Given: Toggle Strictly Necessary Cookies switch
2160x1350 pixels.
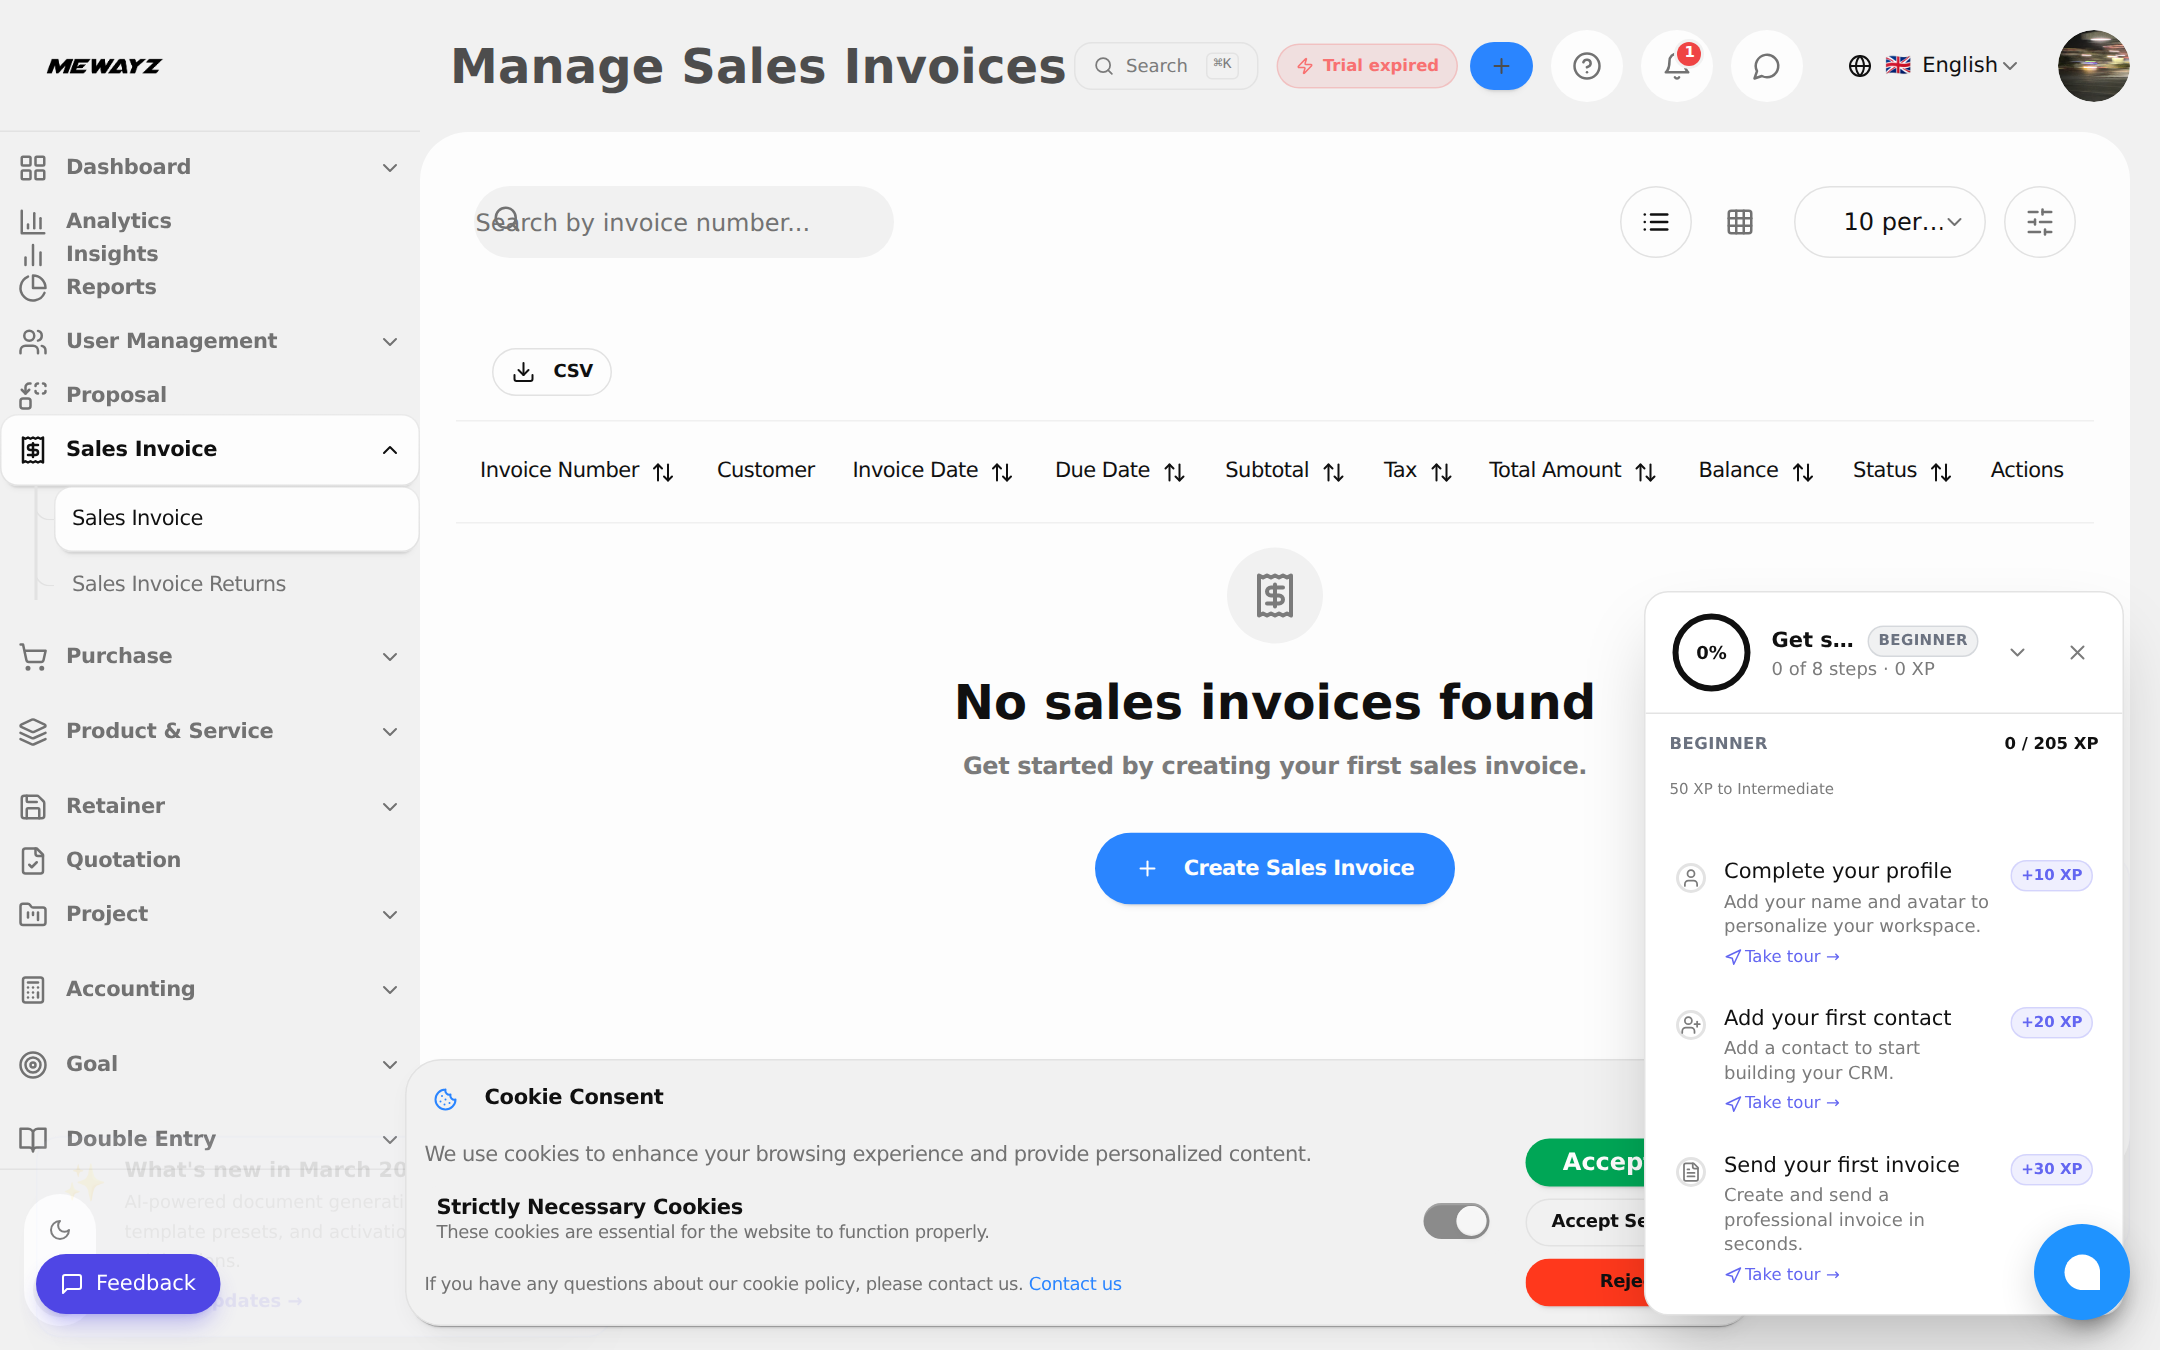Looking at the screenshot, I should pos(1456,1221).
